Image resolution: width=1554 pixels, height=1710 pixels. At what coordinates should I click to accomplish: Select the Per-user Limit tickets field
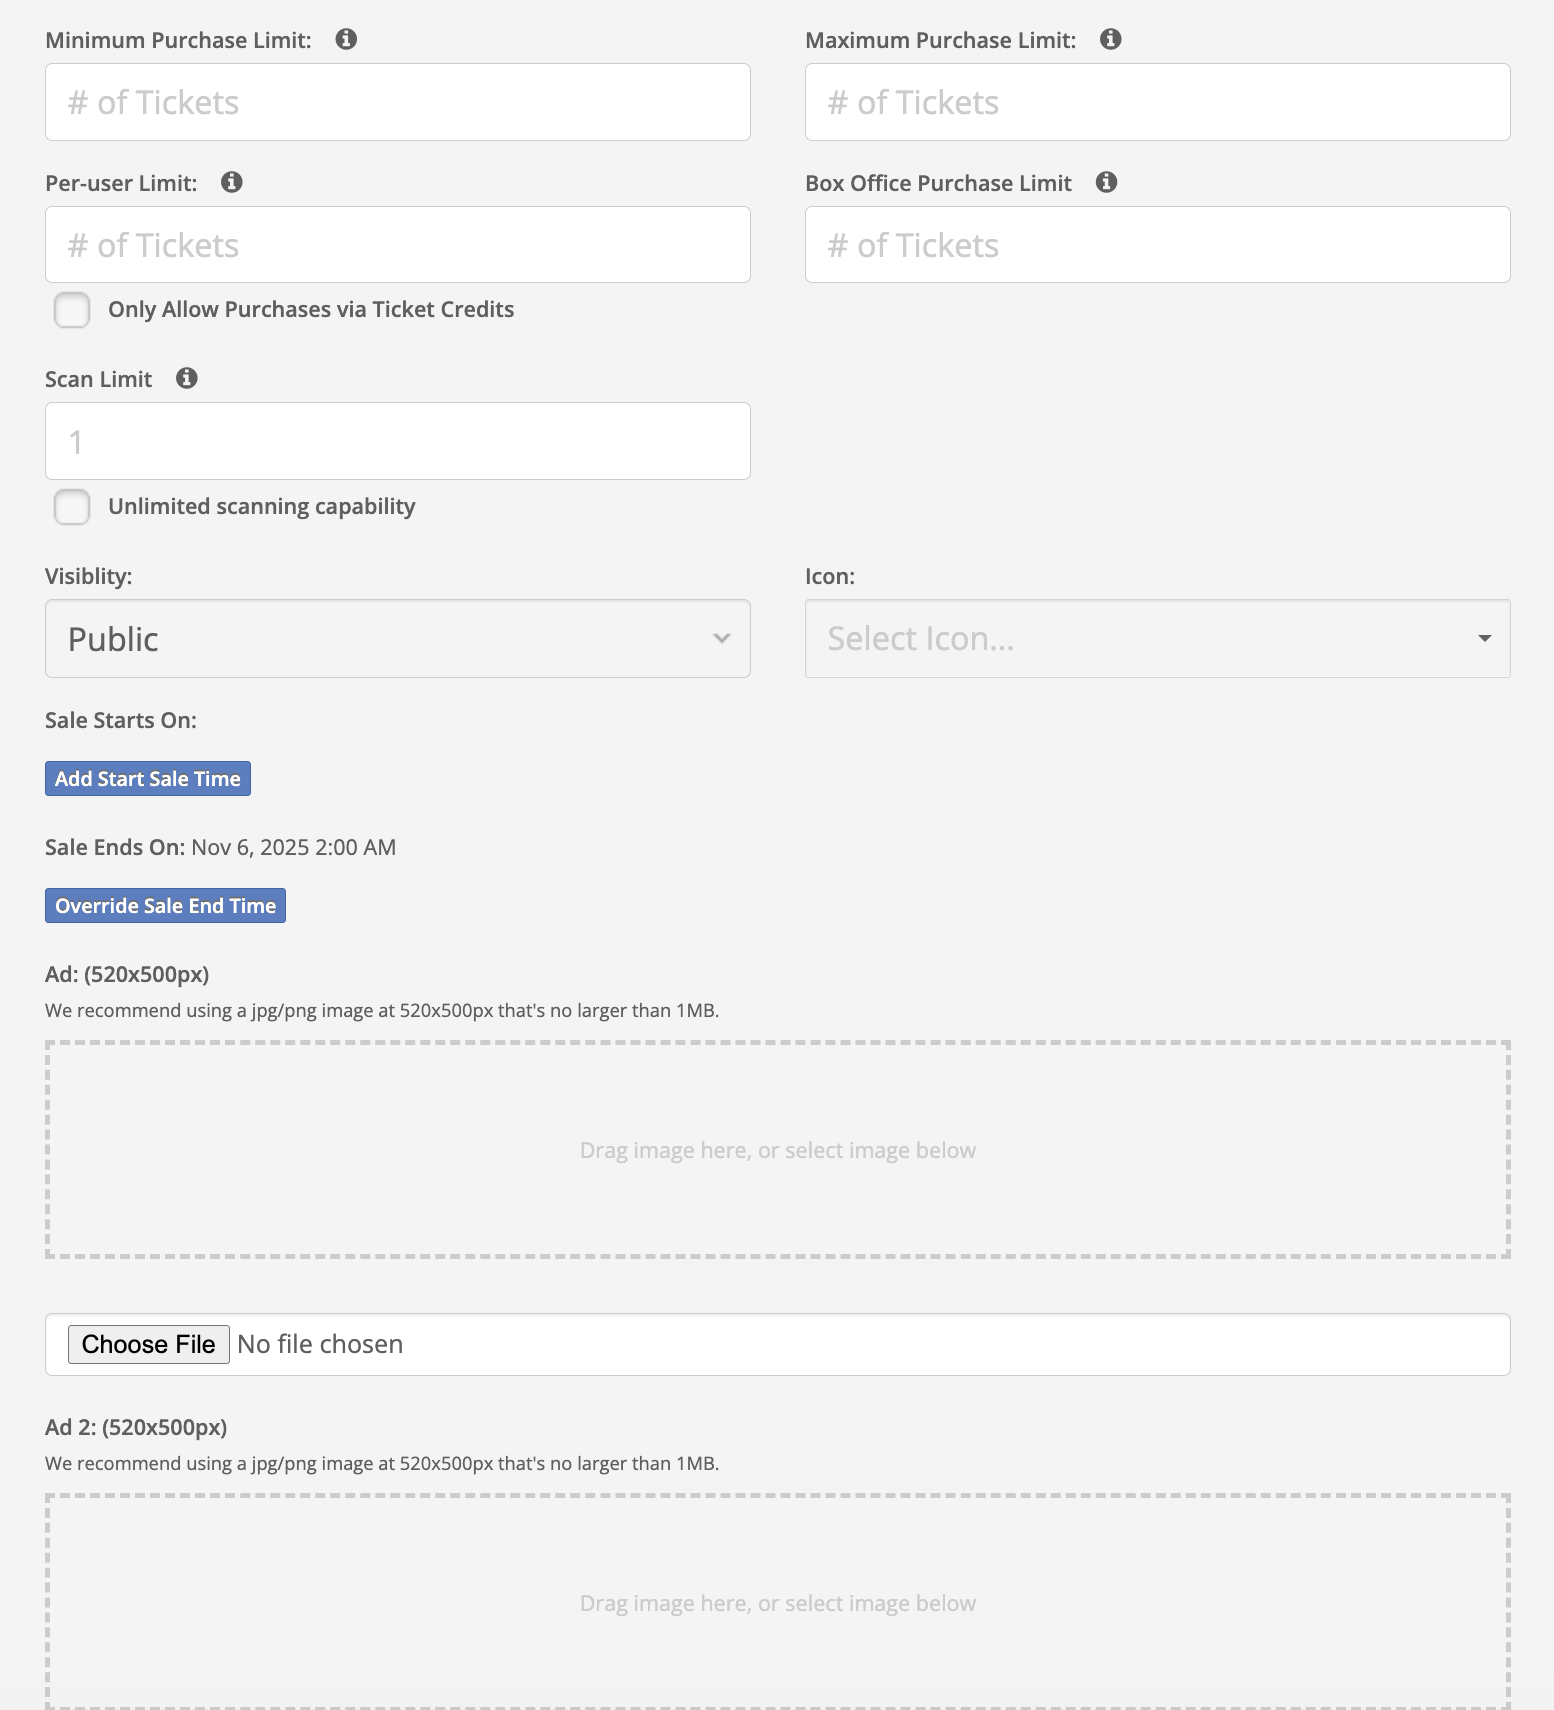397,245
